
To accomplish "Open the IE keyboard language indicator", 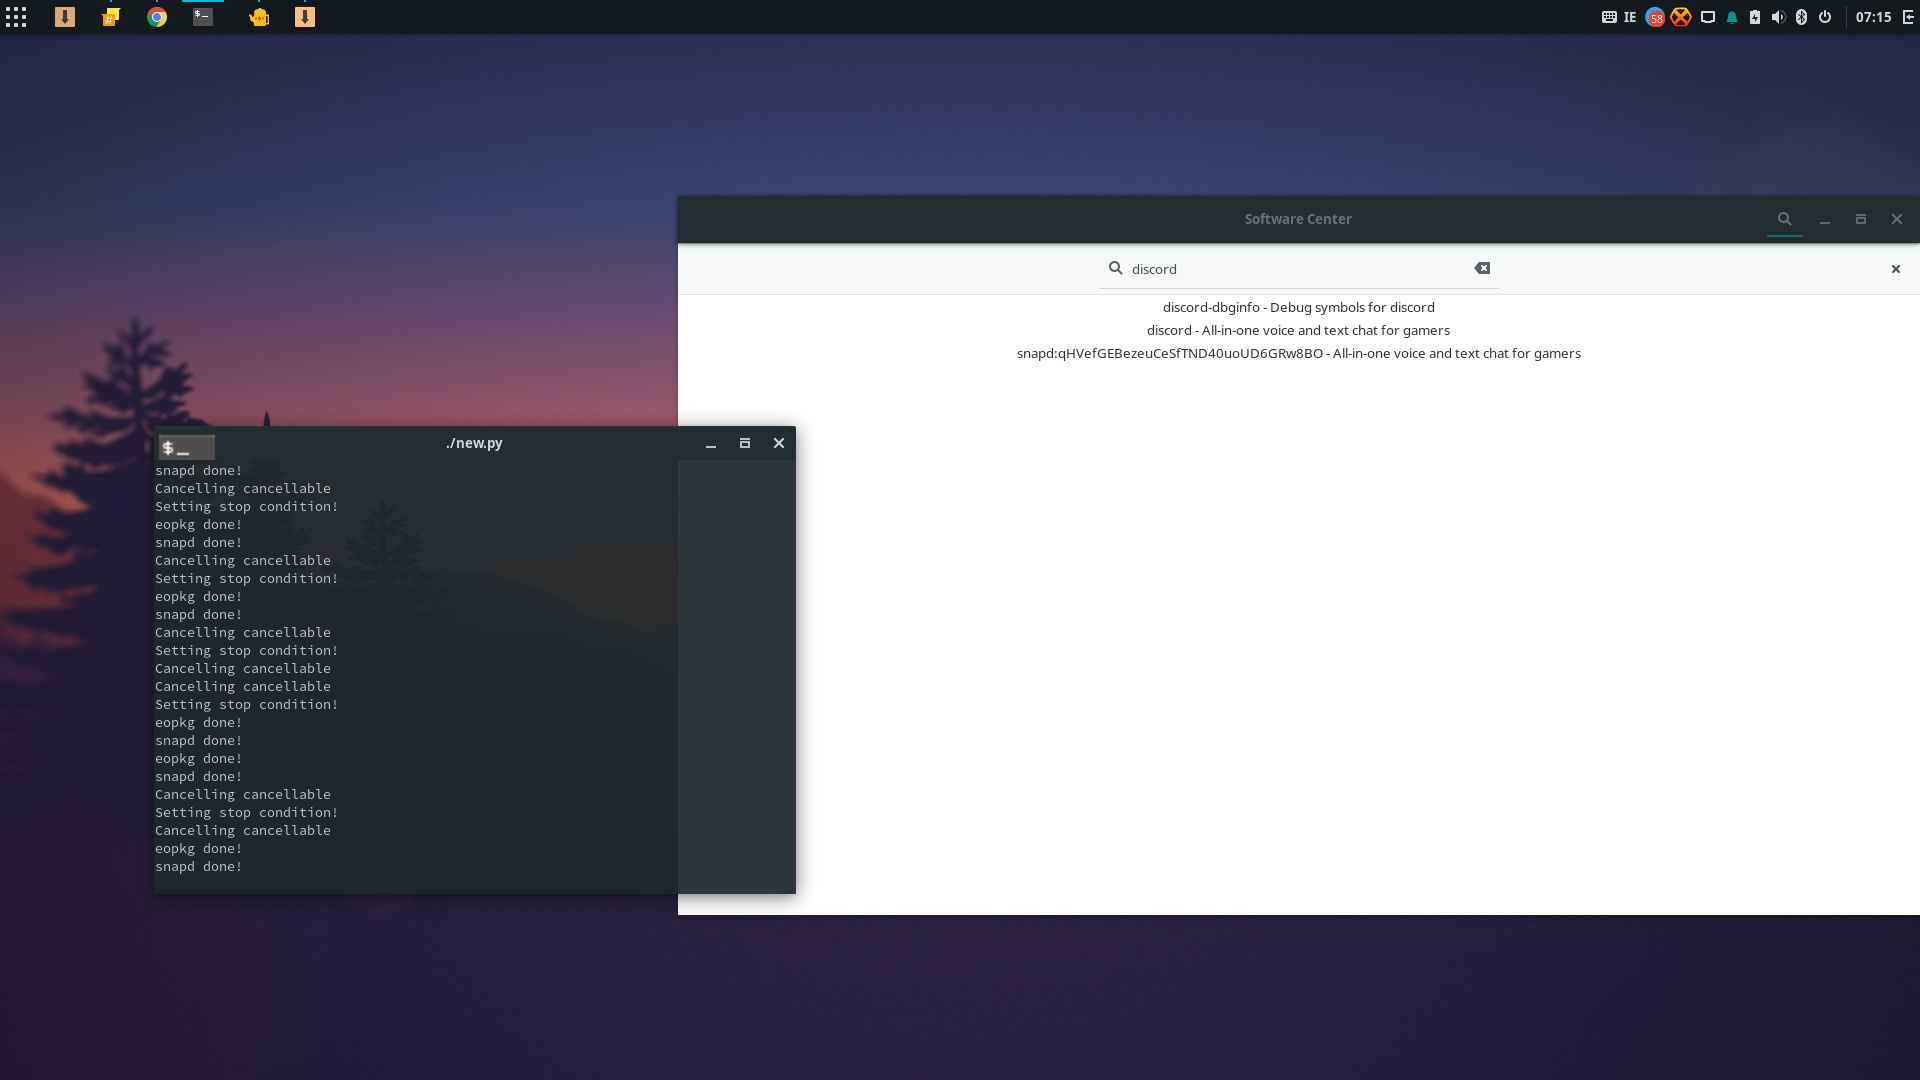I will 1630,17.
